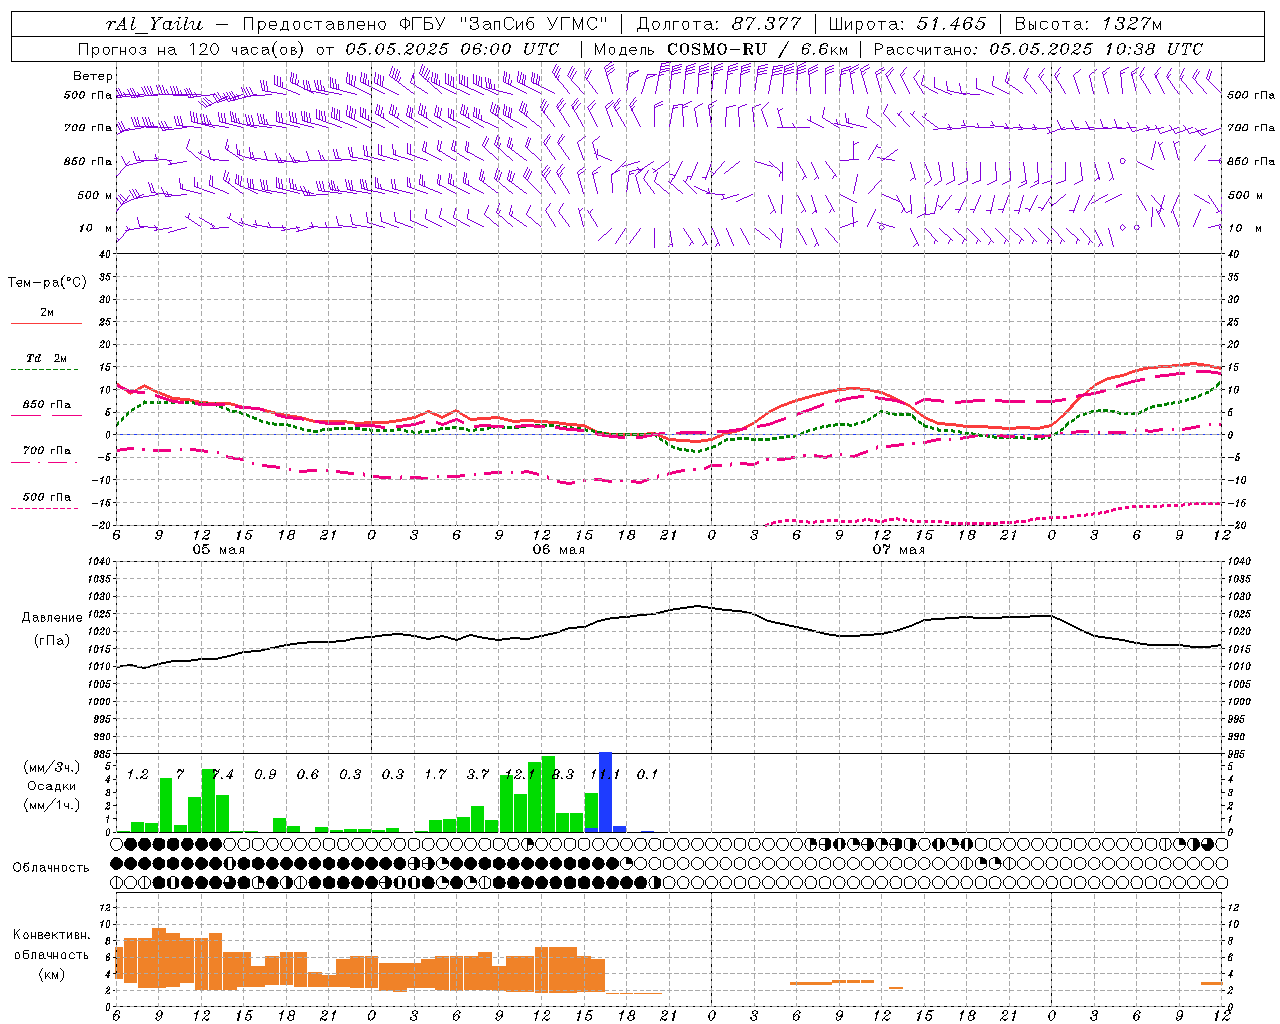Click the Давление pressure panel label
Viewport: 1280px width, 1024px height.
[52, 618]
